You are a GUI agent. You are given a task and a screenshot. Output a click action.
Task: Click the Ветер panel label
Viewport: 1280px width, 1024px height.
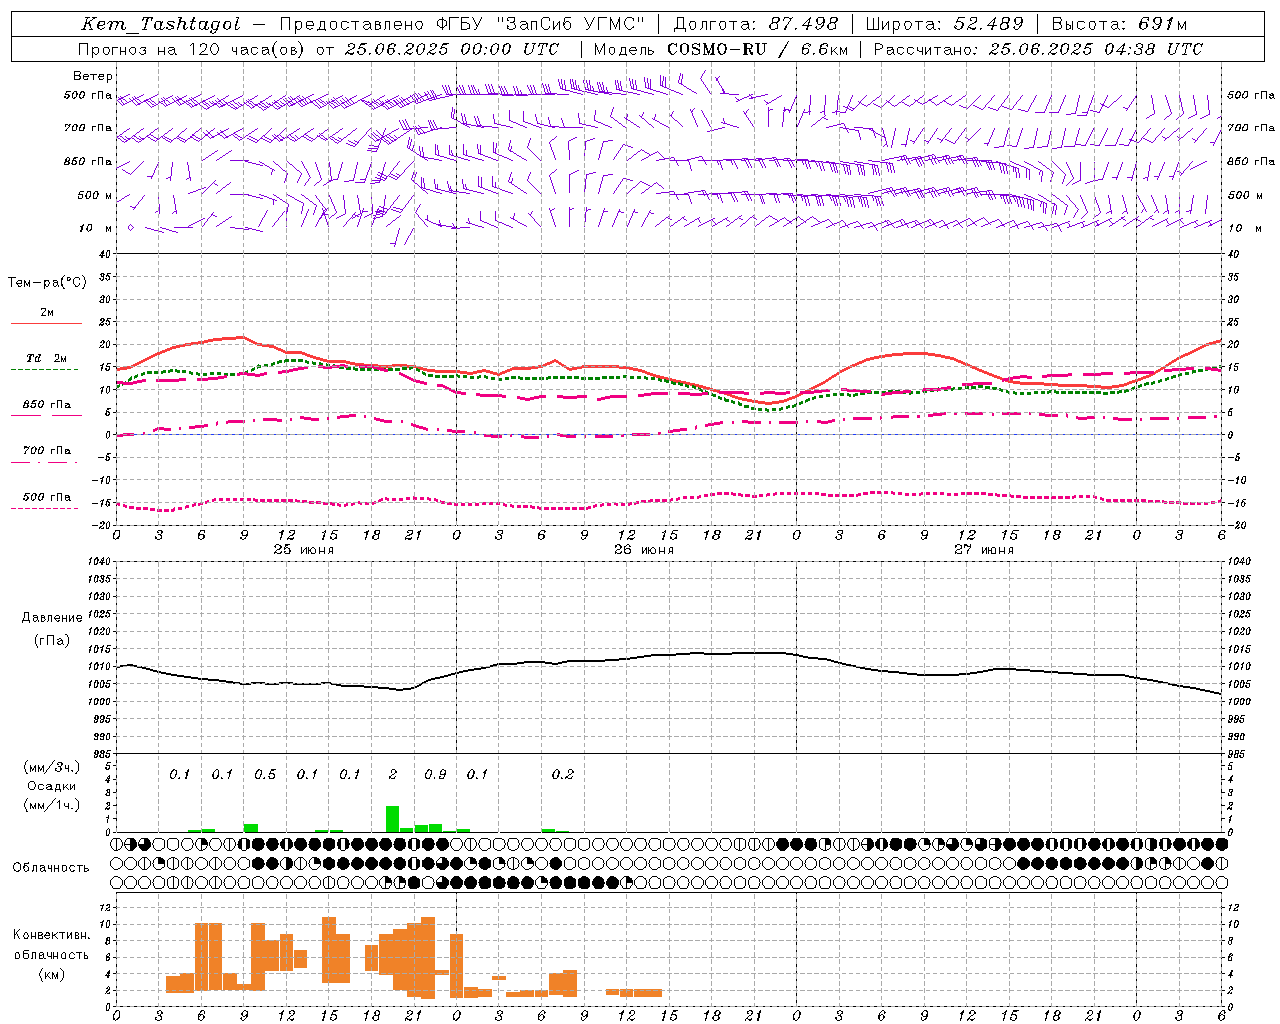tap(92, 76)
